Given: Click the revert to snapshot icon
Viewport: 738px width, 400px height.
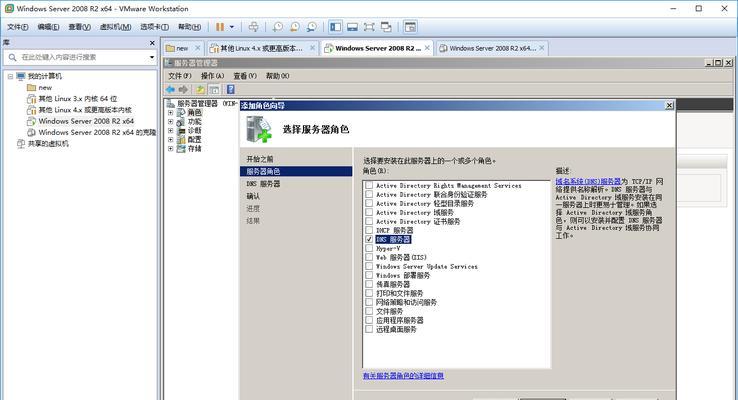Looking at the screenshot, I should (x=295, y=27).
